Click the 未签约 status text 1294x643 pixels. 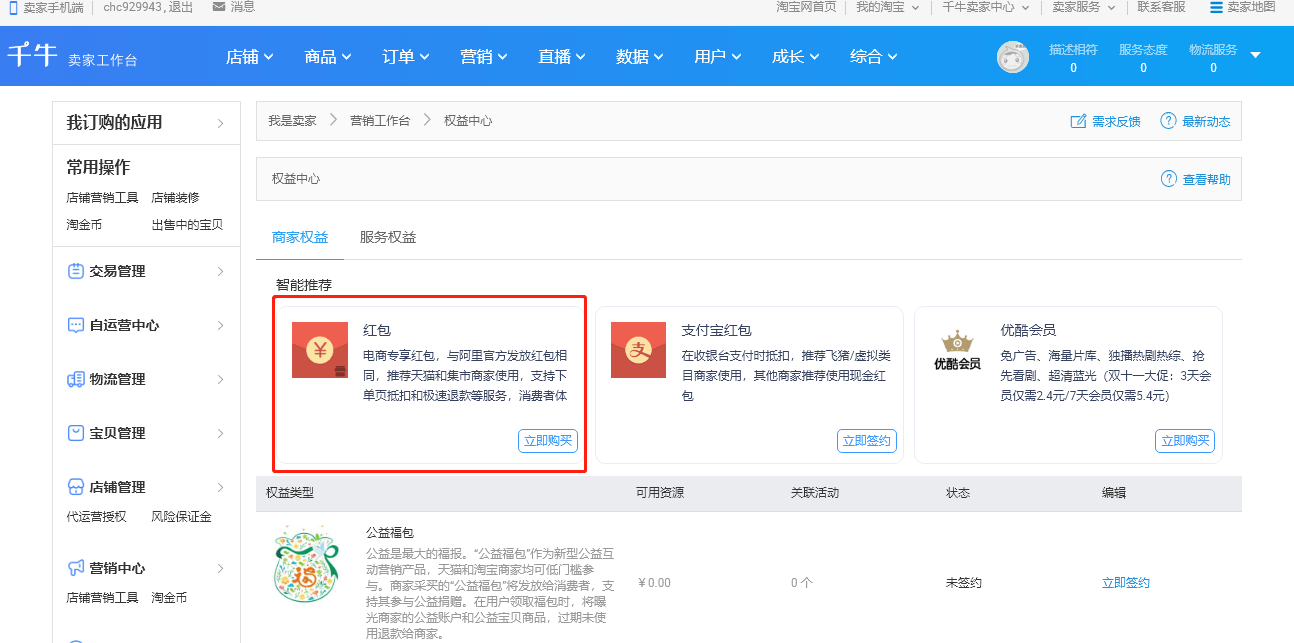tap(963, 583)
